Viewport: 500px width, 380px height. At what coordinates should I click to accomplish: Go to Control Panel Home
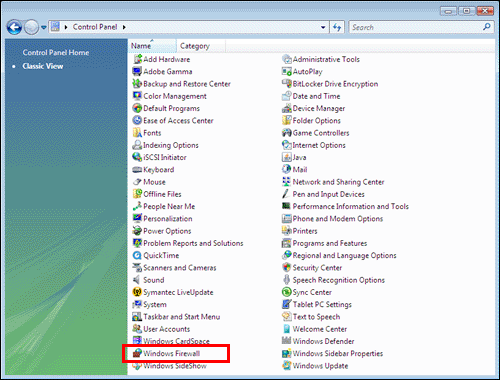click(56, 53)
